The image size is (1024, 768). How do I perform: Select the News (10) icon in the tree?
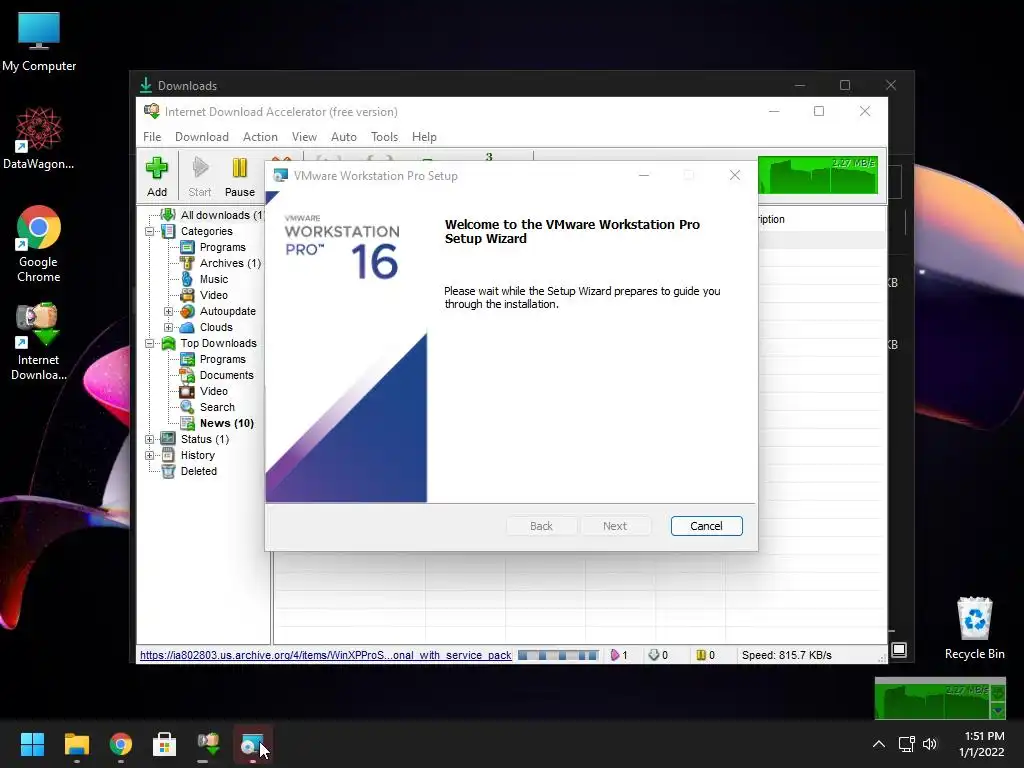(x=187, y=423)
